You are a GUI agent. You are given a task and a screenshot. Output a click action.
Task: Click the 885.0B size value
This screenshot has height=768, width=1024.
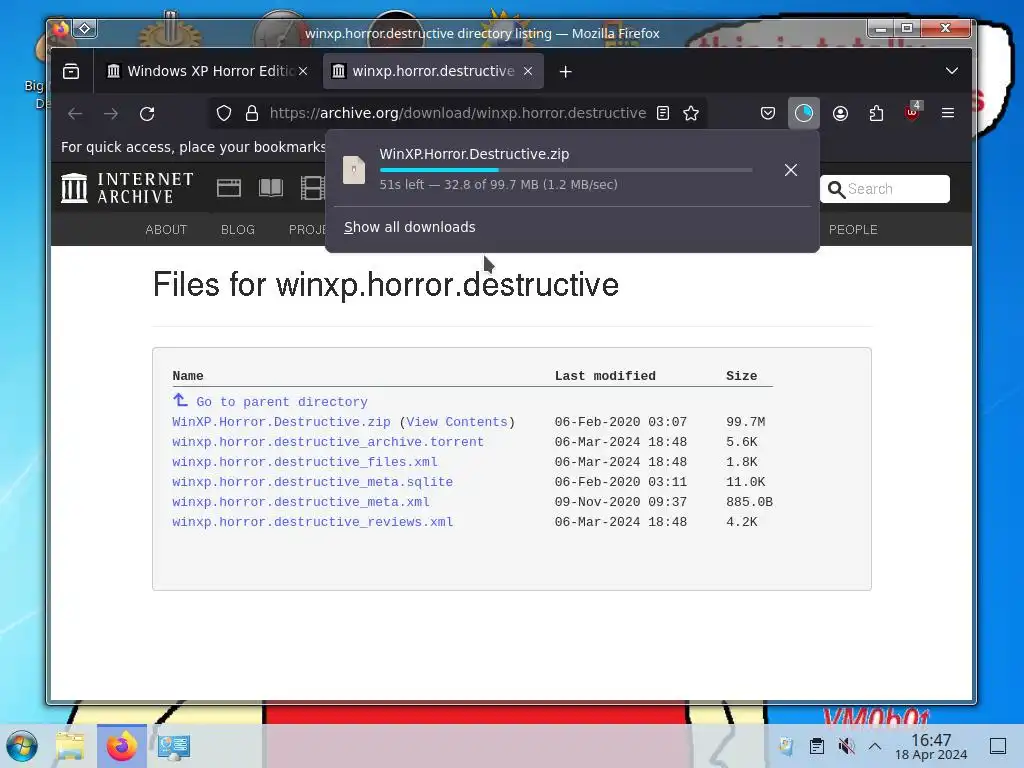(749, 502)
